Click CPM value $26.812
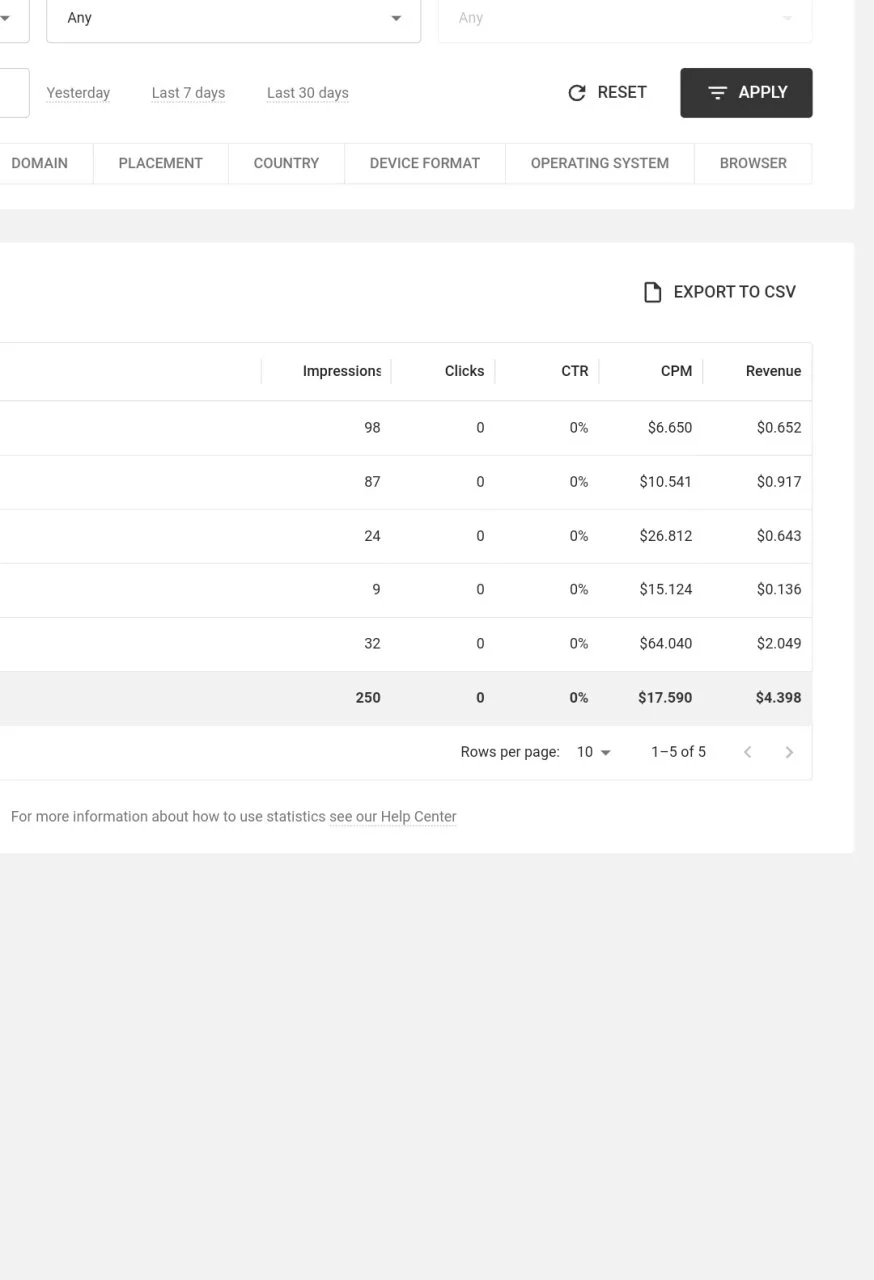This screenshot has height=1280, width=874. point(666,536)
